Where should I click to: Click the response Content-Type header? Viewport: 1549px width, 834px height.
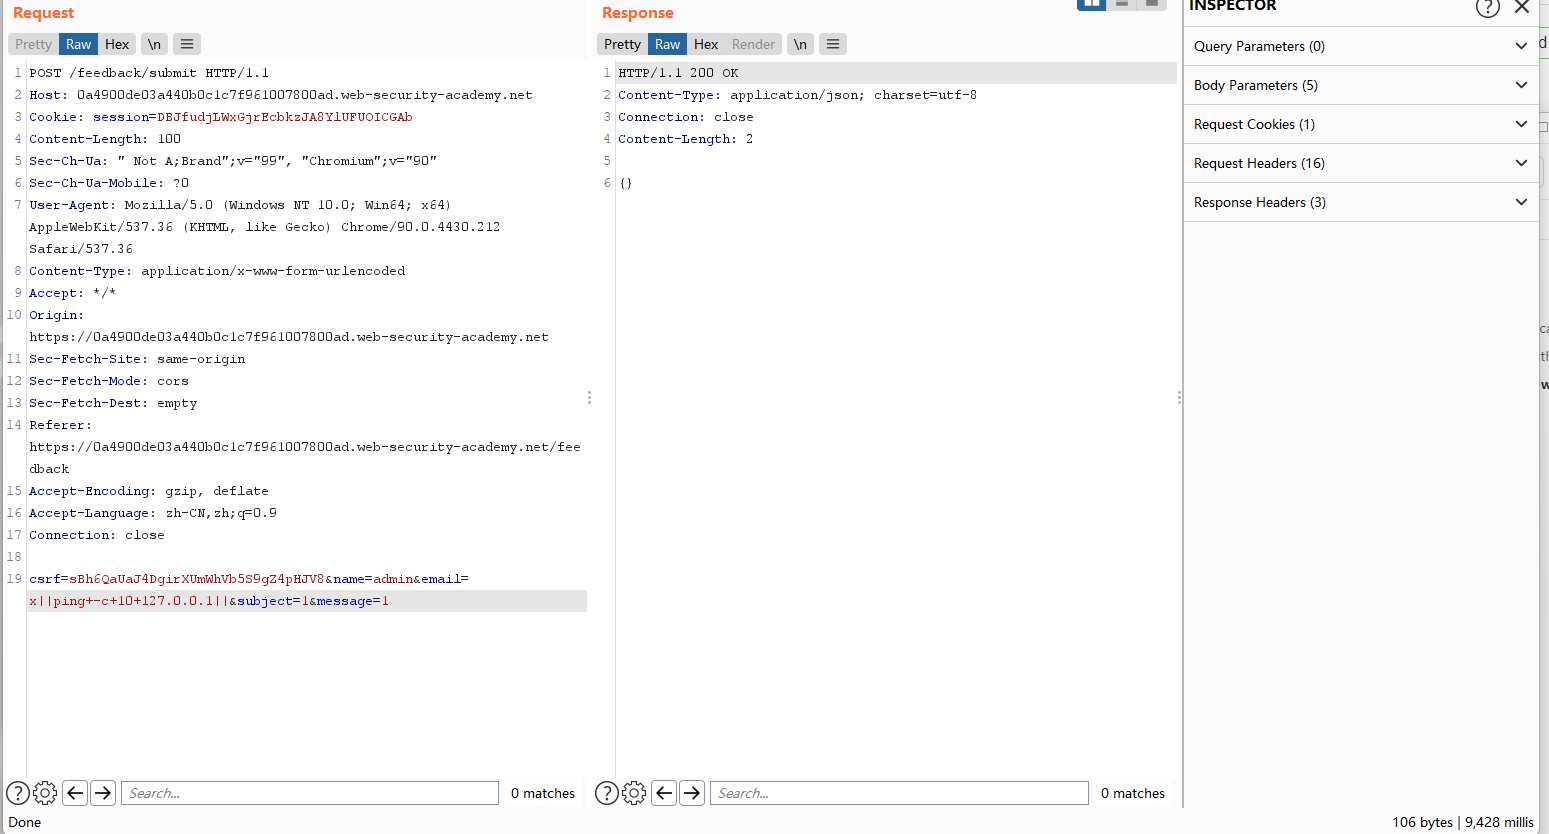pos(797,95)
